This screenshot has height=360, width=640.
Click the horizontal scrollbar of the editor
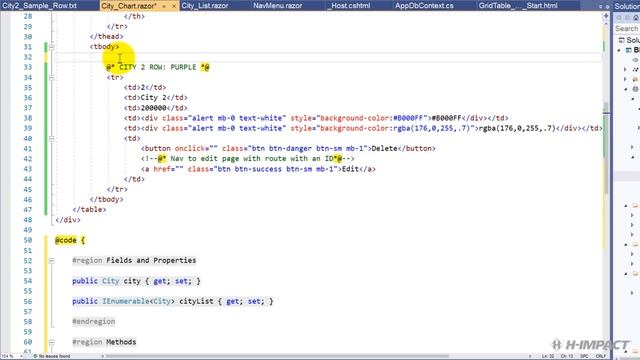(x=278, y=356)
